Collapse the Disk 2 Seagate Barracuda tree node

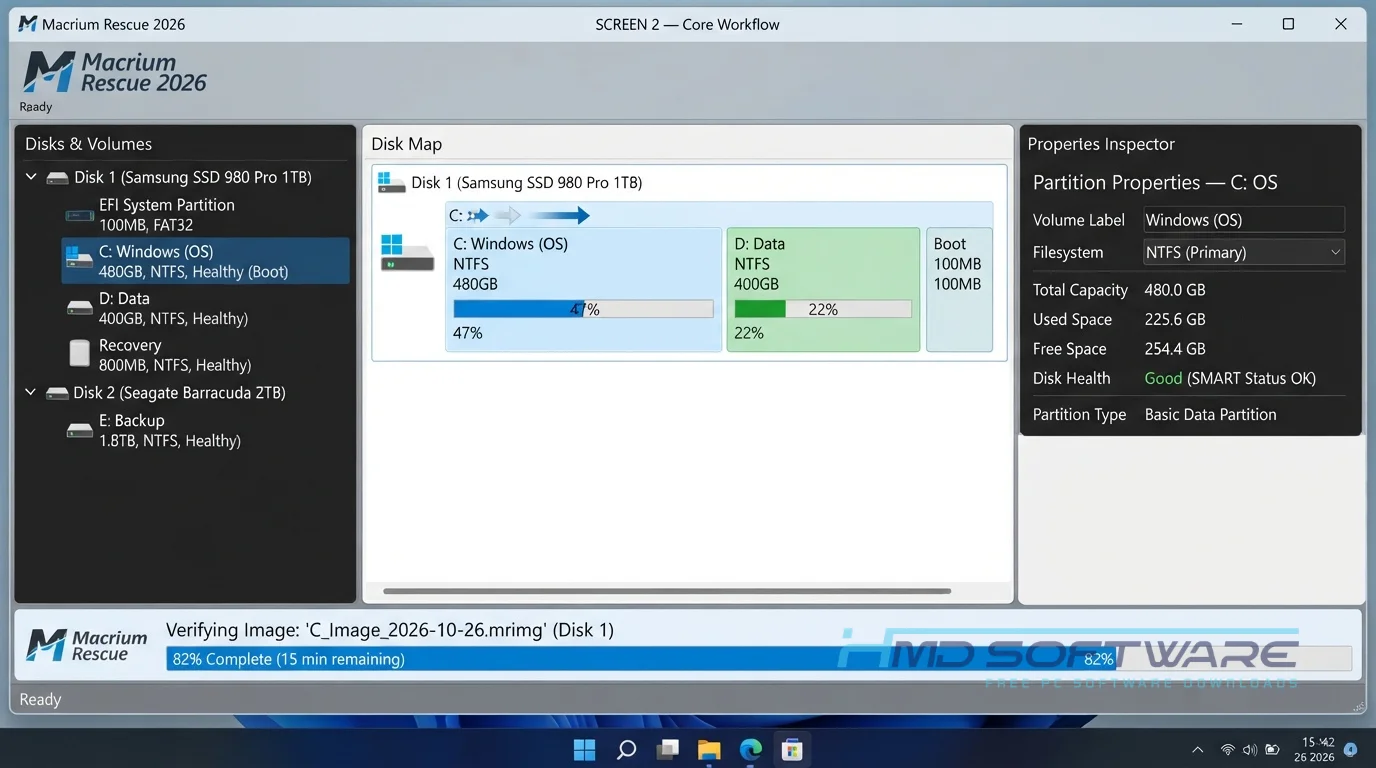[31, 393]
